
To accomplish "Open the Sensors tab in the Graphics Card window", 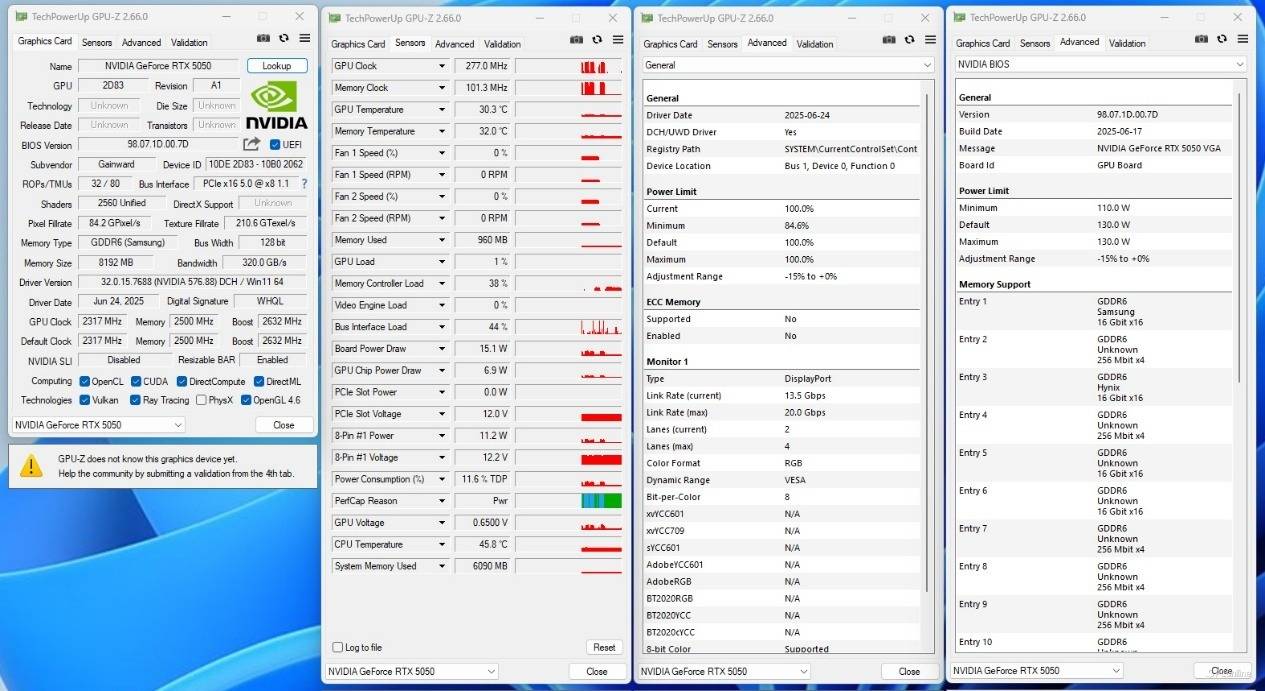I will (97, 43).
